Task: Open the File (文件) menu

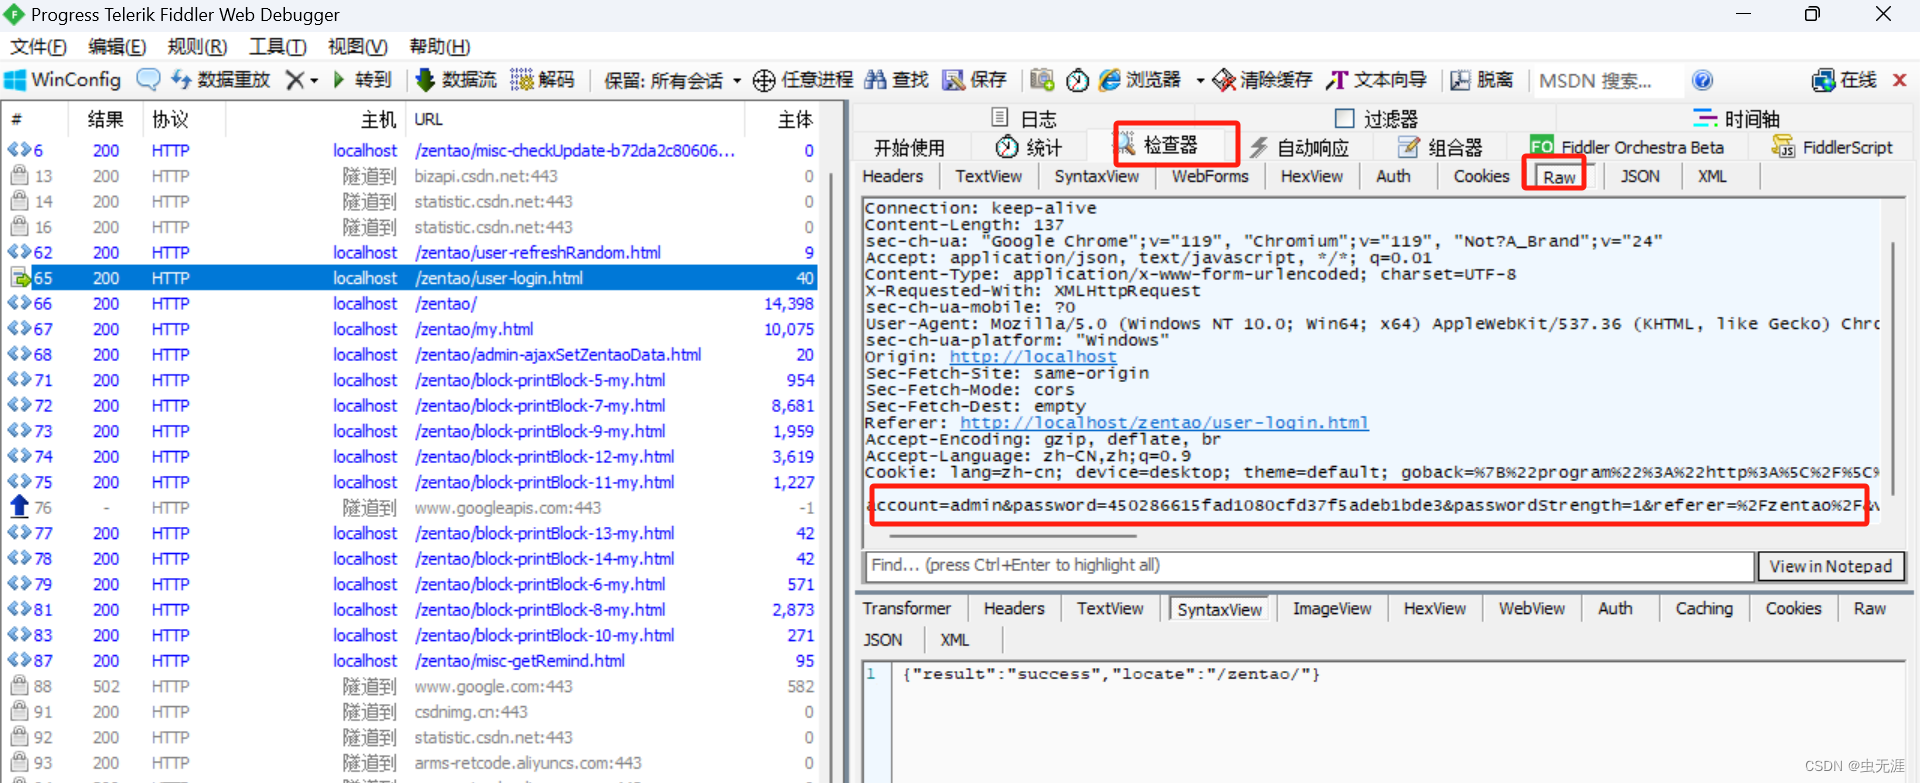Action: (x=38, y=46)
